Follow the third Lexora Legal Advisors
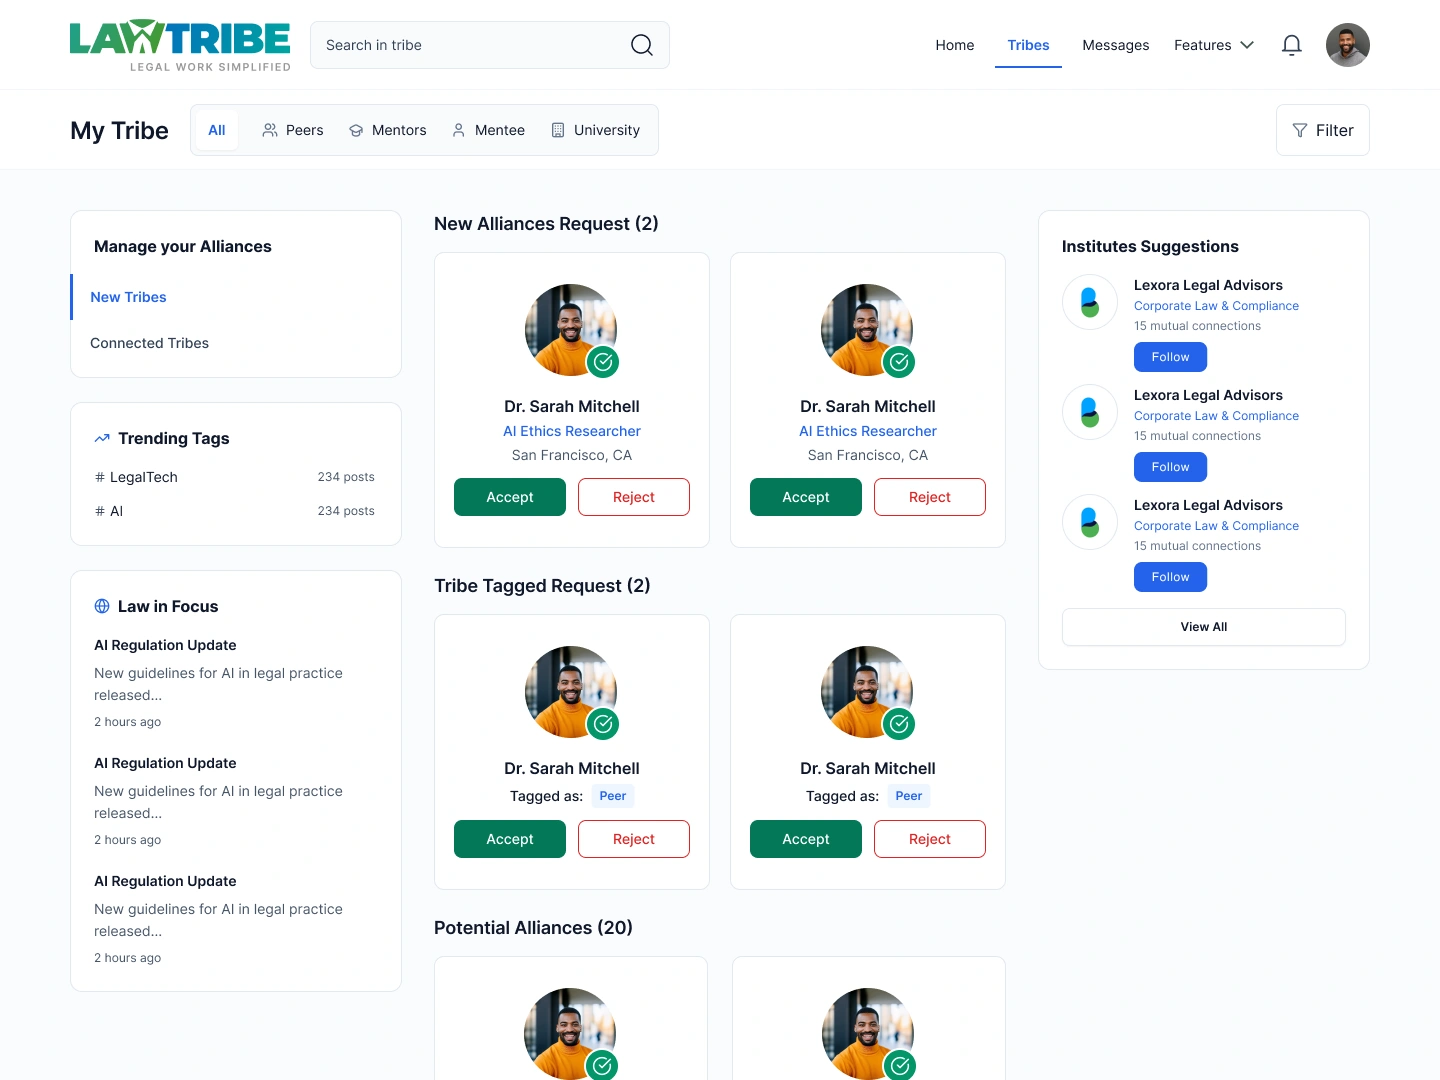 tap(1170, 577)
